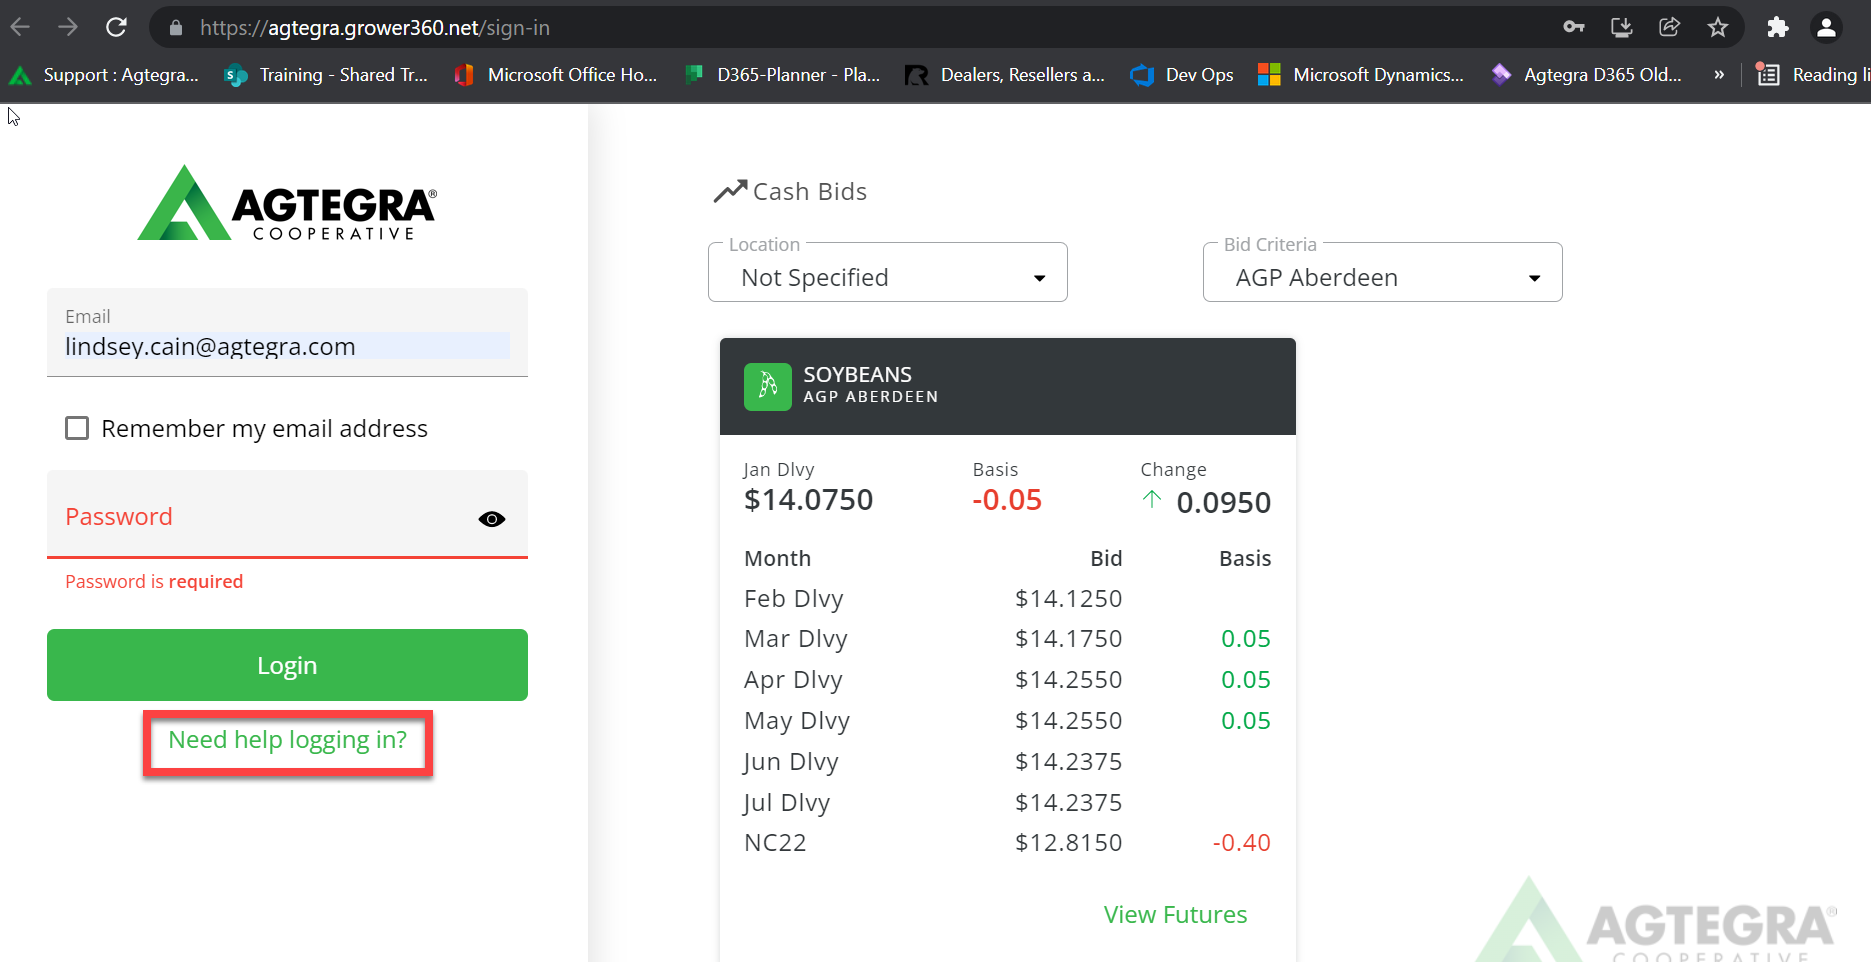1871x962 pixels.
Task: Reload the page with refresh icon
Action: pos(116,27)
